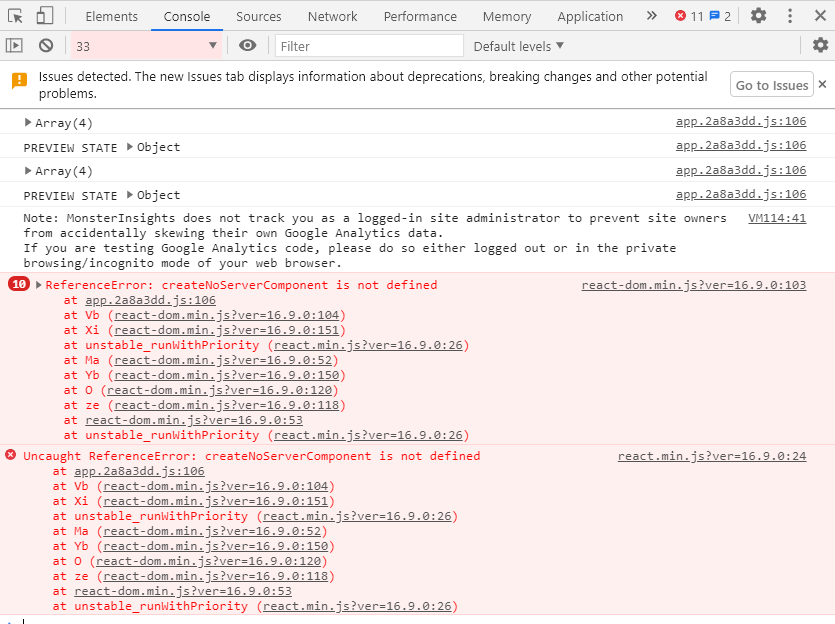Open DevTools main settings gear
This screenshot has width=835, height=624.
[759, 16]
